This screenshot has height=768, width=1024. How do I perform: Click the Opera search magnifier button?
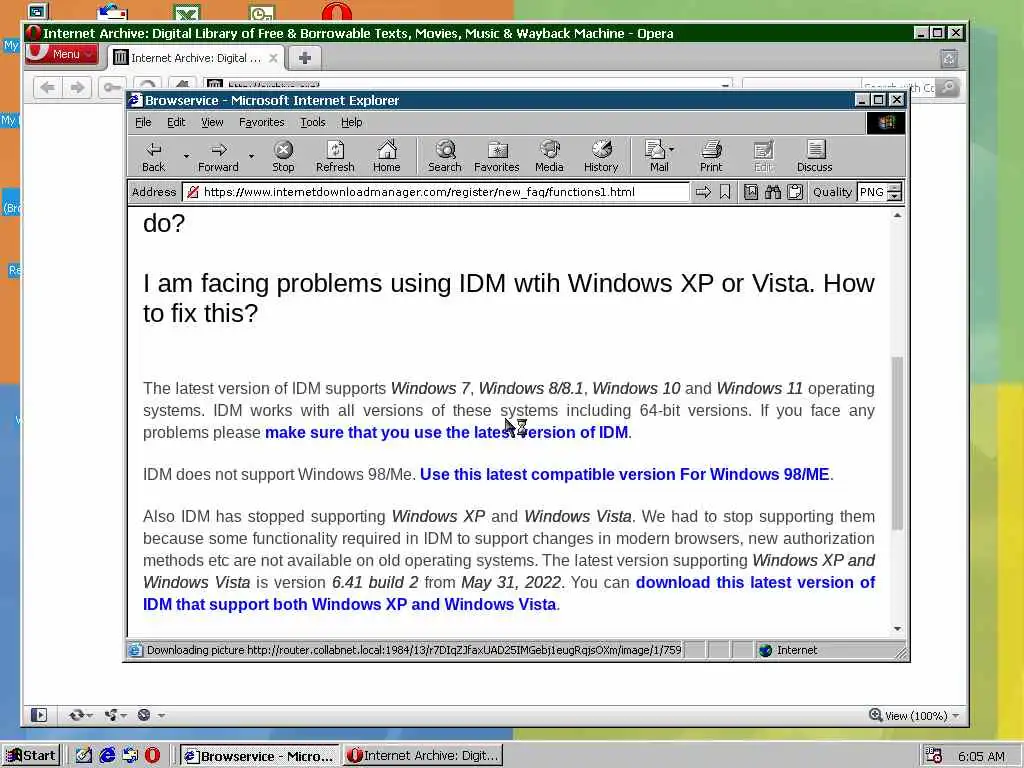(947, 88)
